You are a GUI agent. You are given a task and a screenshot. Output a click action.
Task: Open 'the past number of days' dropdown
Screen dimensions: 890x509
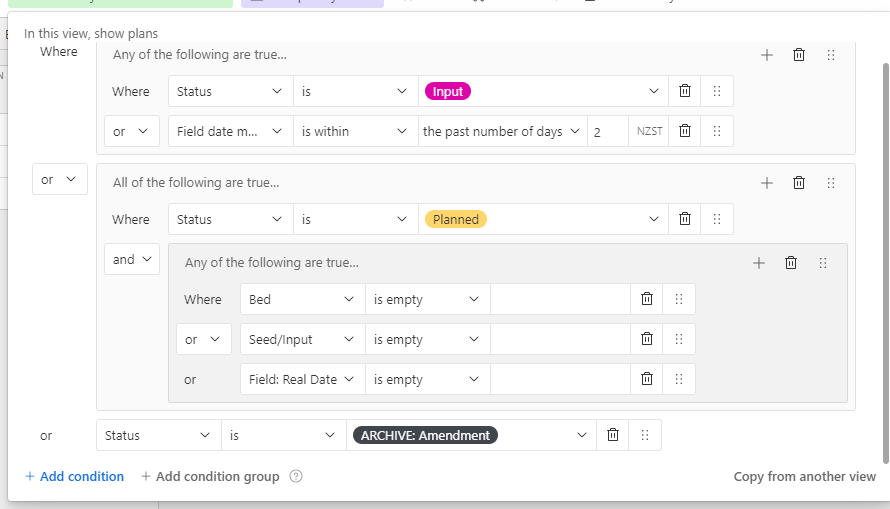[502, 131]
